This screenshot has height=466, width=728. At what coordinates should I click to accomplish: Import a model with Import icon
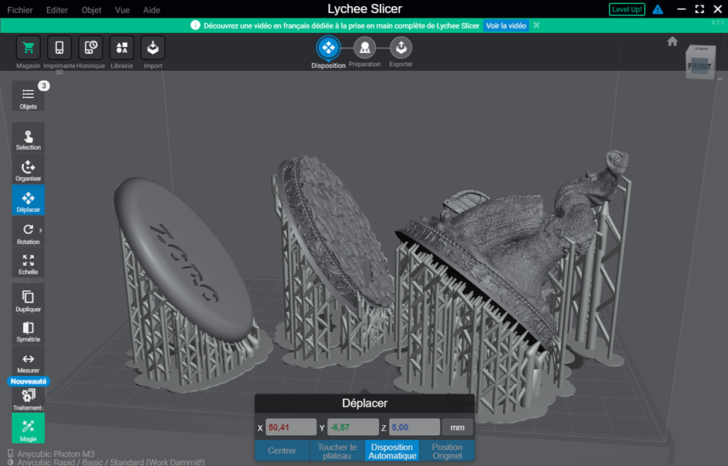pos(153,48)
